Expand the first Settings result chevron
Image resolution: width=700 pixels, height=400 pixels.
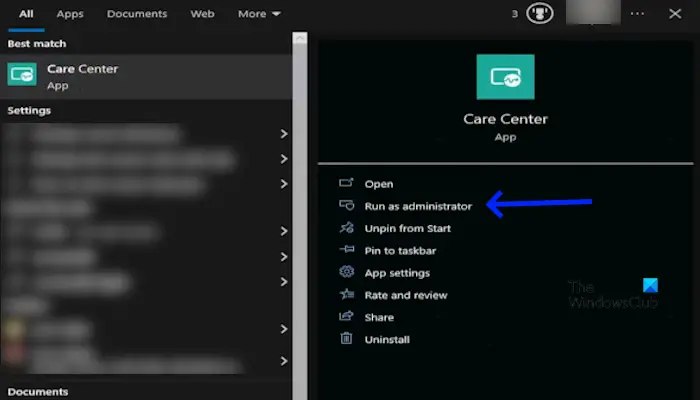tap(284, 134)
